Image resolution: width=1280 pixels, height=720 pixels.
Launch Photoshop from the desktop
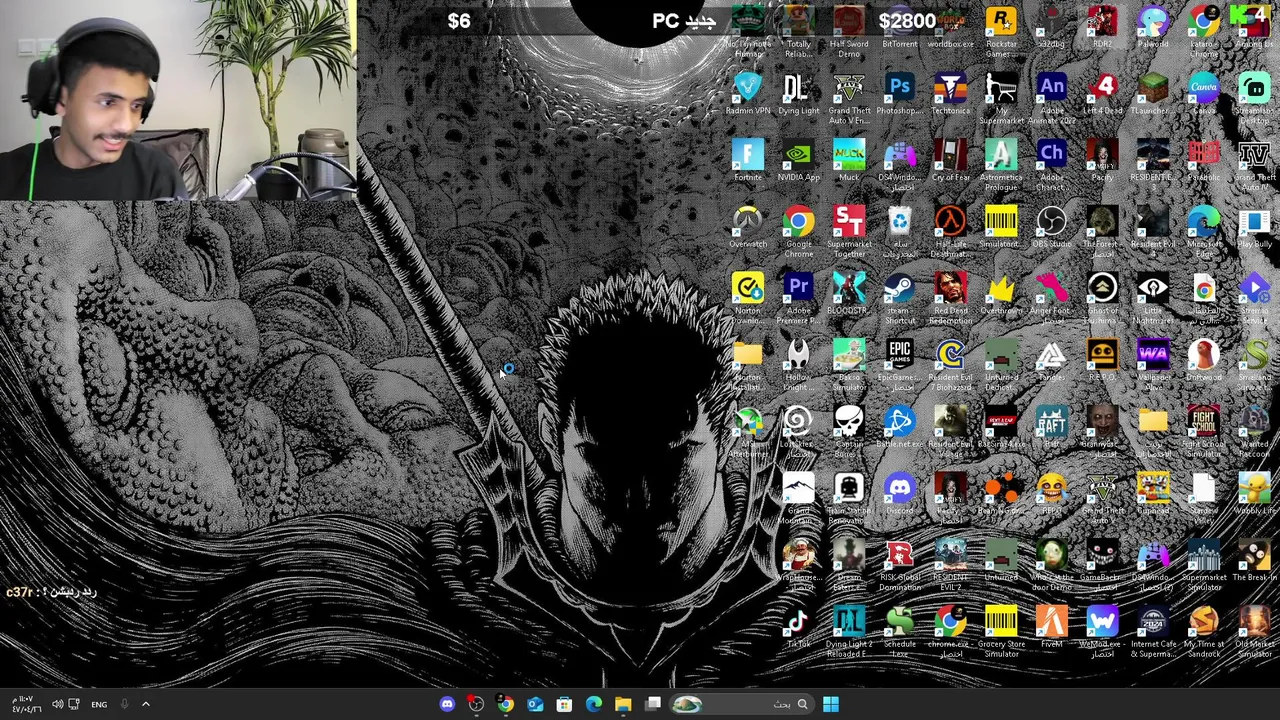(899, 95)
